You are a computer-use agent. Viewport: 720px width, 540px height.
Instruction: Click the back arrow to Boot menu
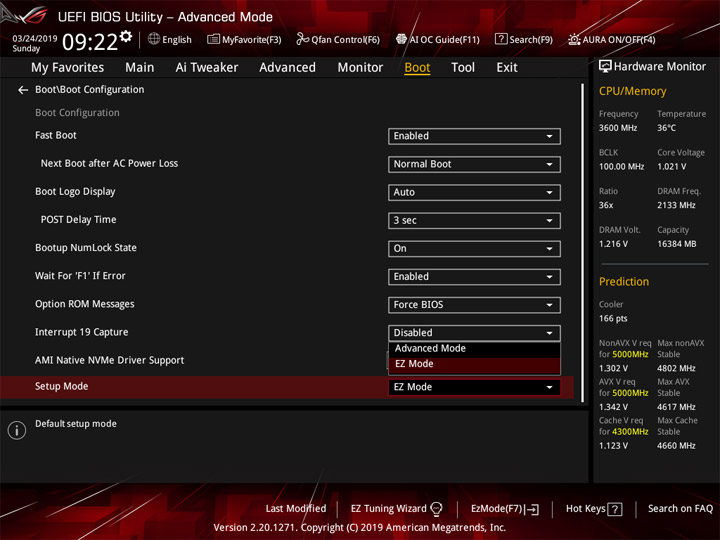pyautogui.click(x=22, y=90)
